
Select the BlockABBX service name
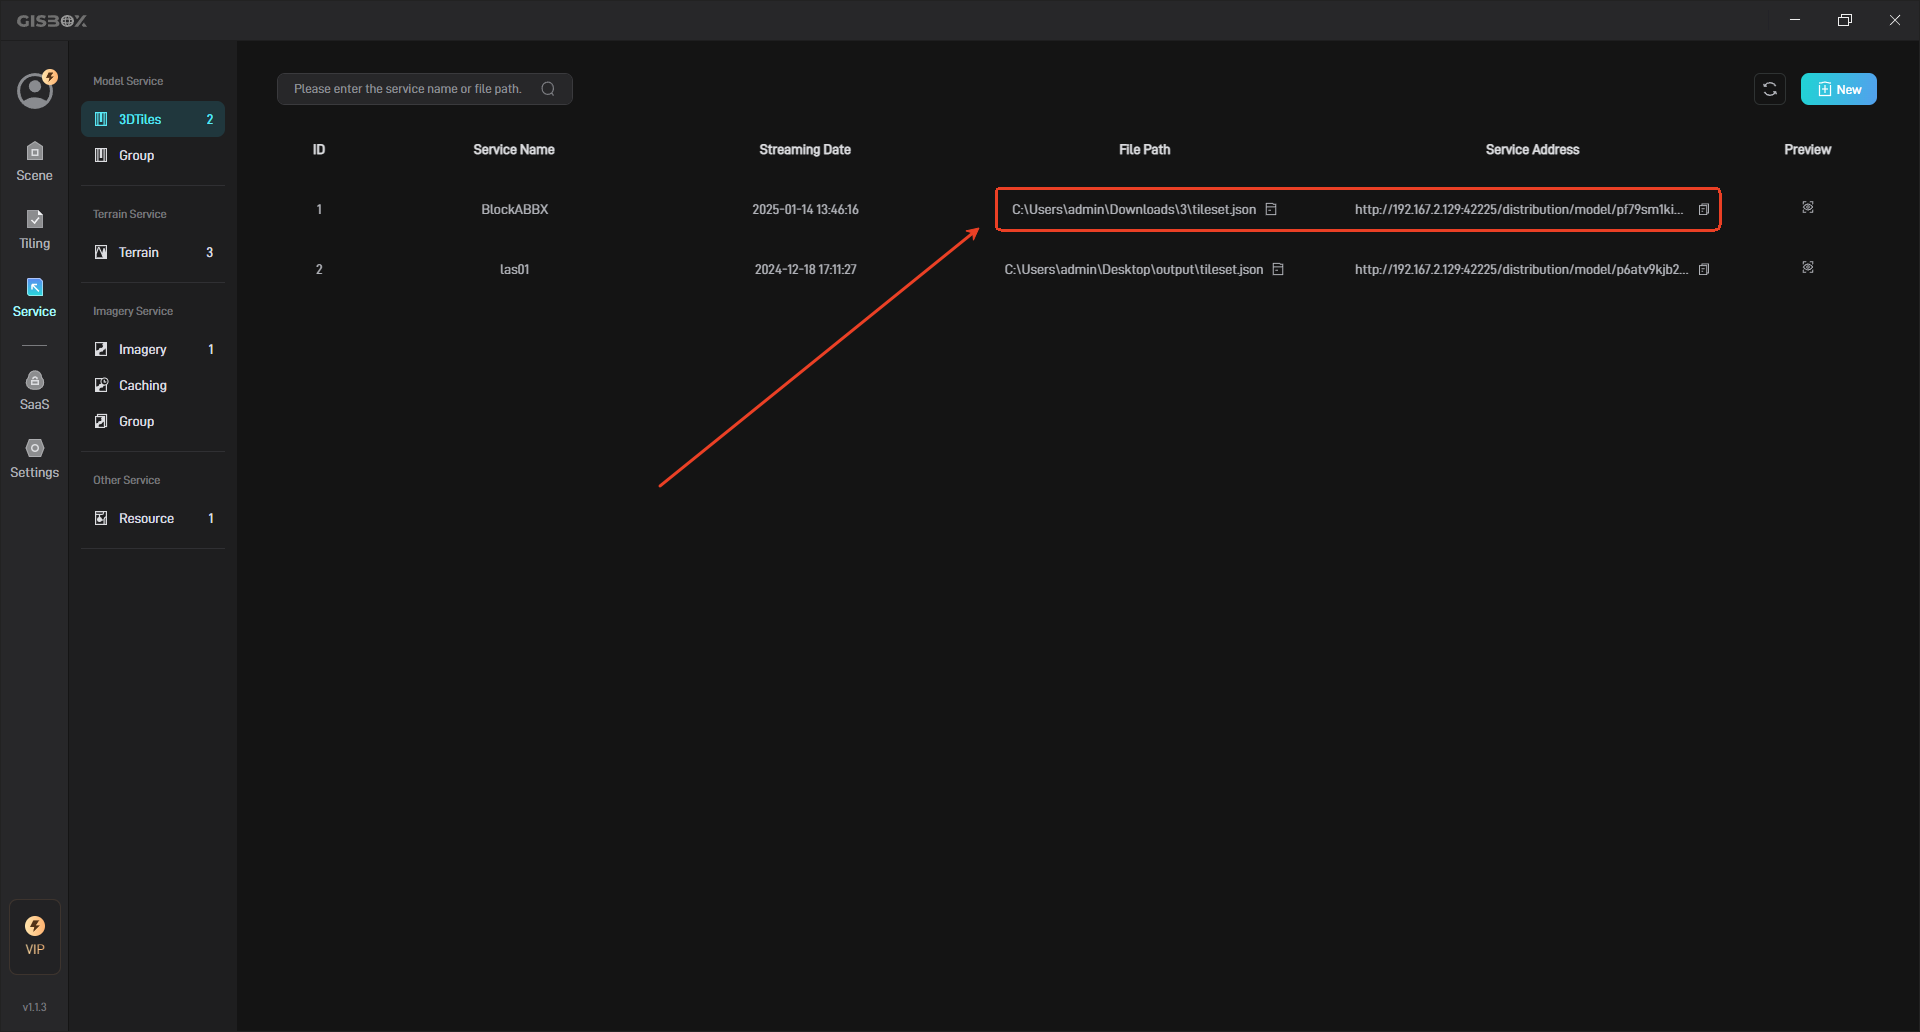514,209
